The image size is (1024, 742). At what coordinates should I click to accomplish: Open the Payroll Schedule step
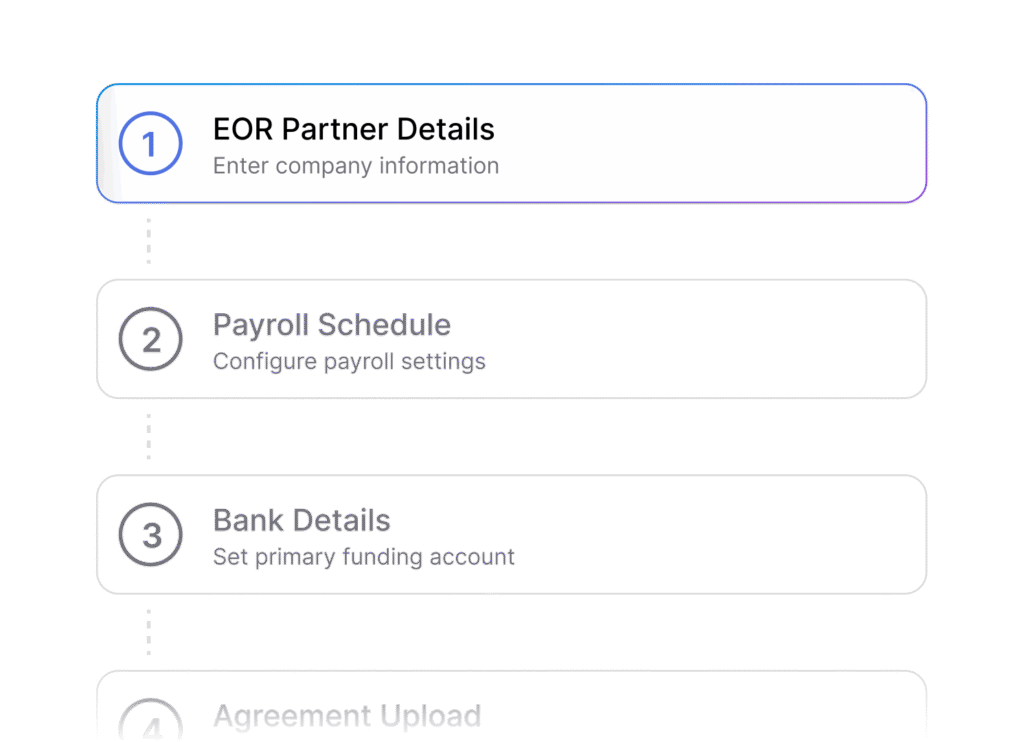click(511, 339)
